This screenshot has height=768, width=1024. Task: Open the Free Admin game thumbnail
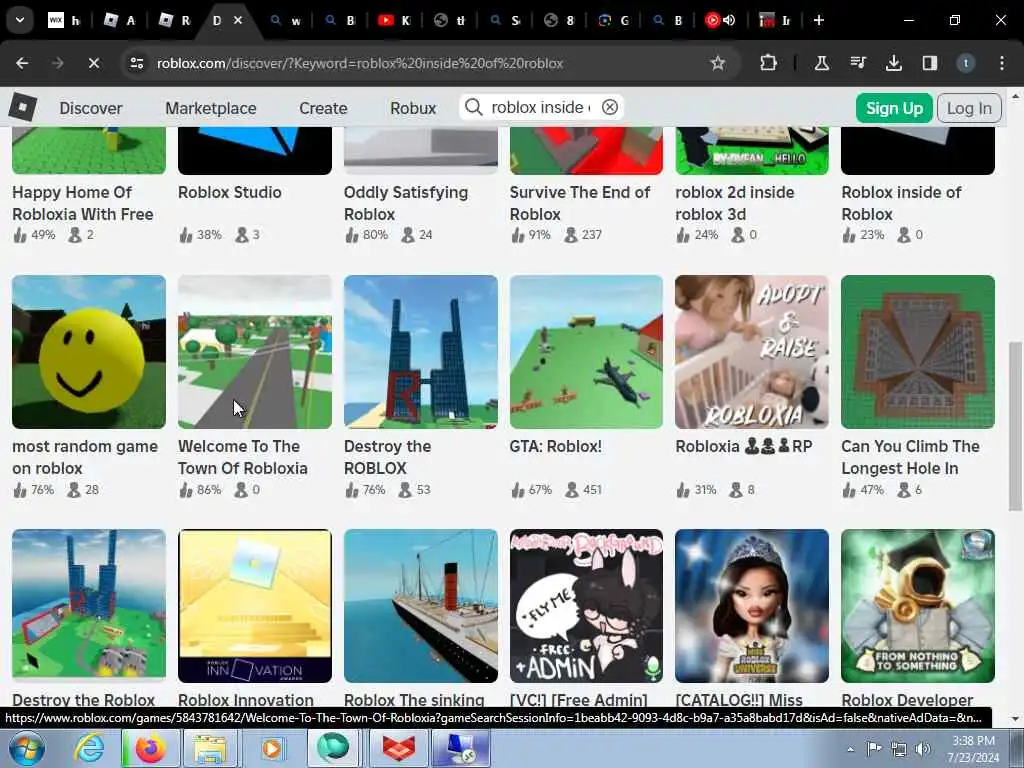[x=586, y=605]
